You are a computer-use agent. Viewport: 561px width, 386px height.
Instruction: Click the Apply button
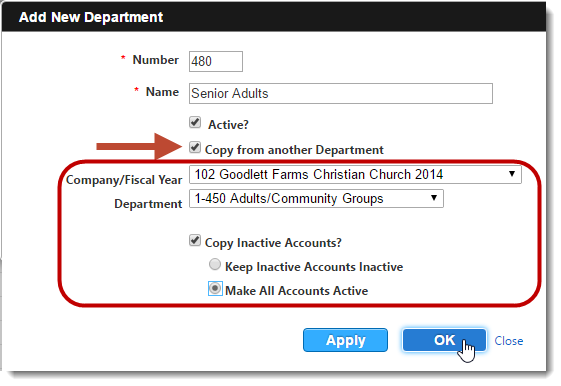click(345, 340)
